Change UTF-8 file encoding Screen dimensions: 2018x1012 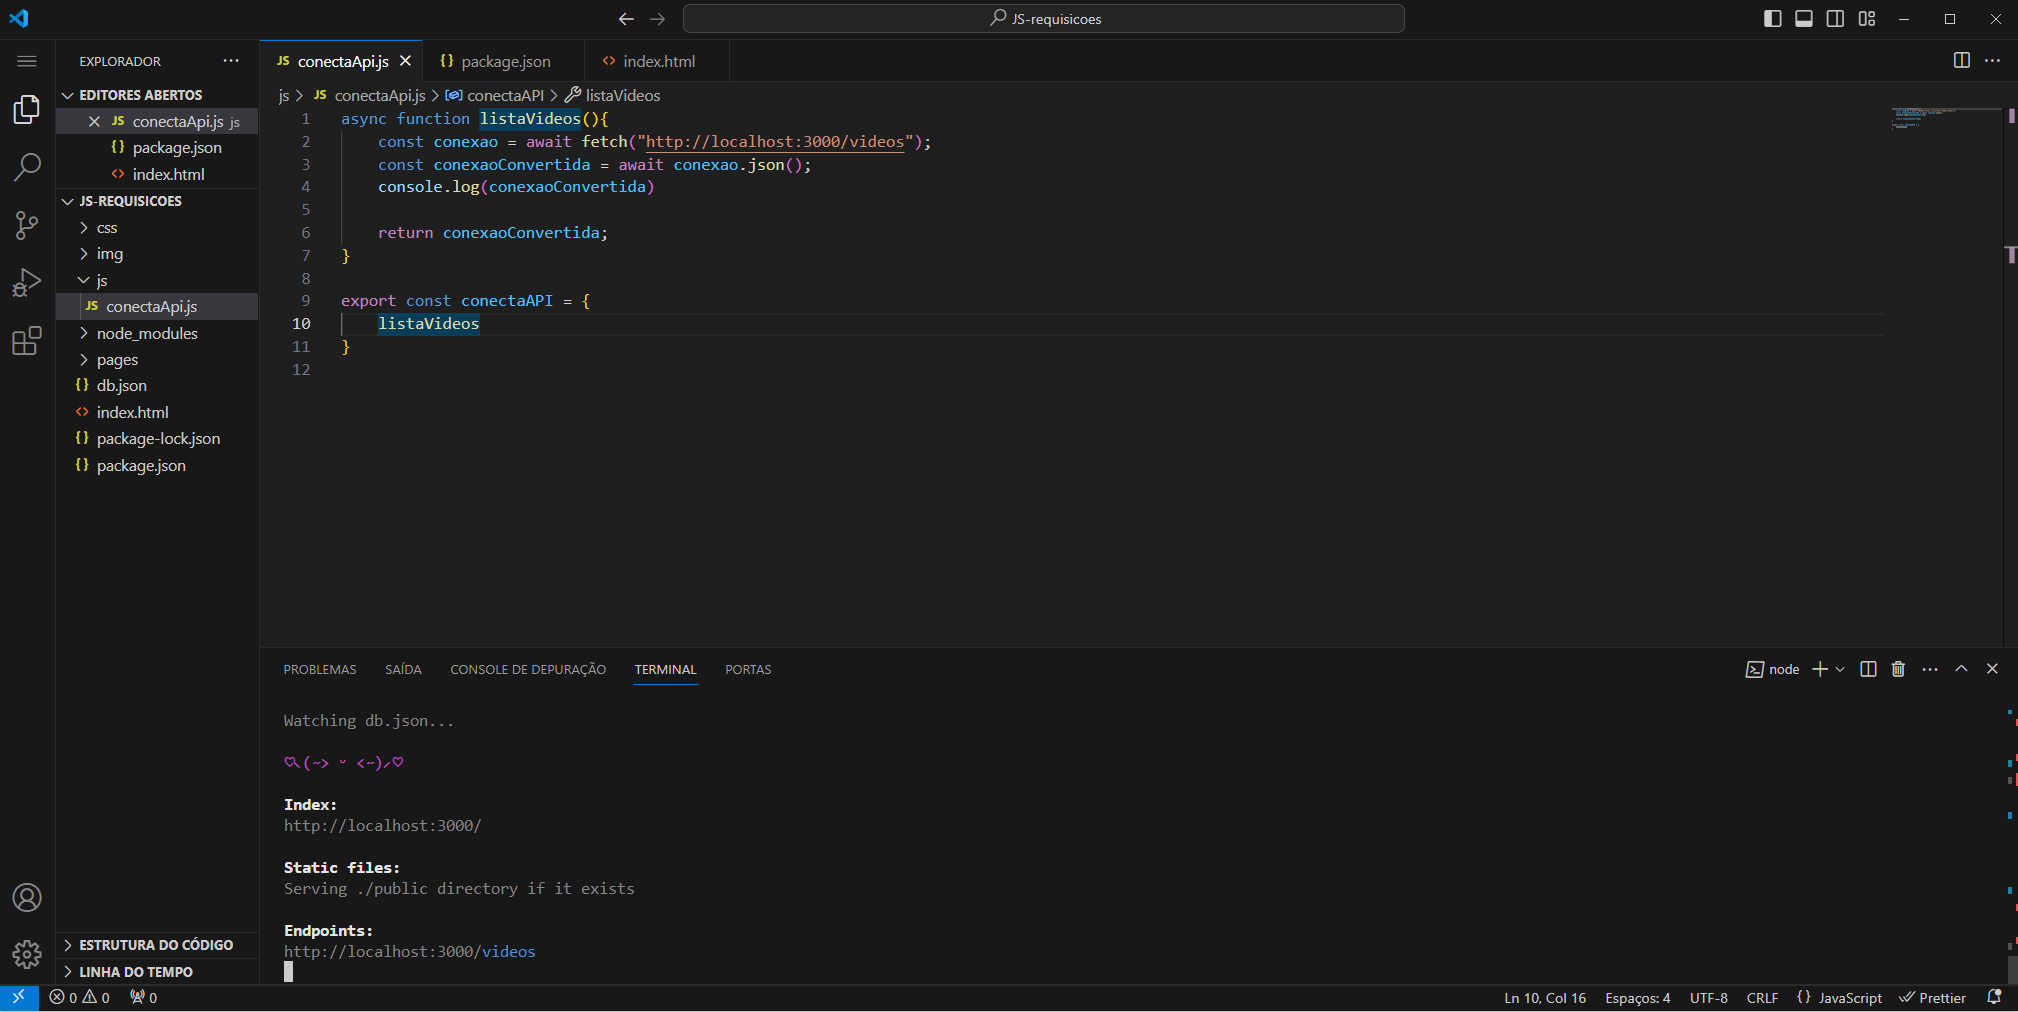1708,997
